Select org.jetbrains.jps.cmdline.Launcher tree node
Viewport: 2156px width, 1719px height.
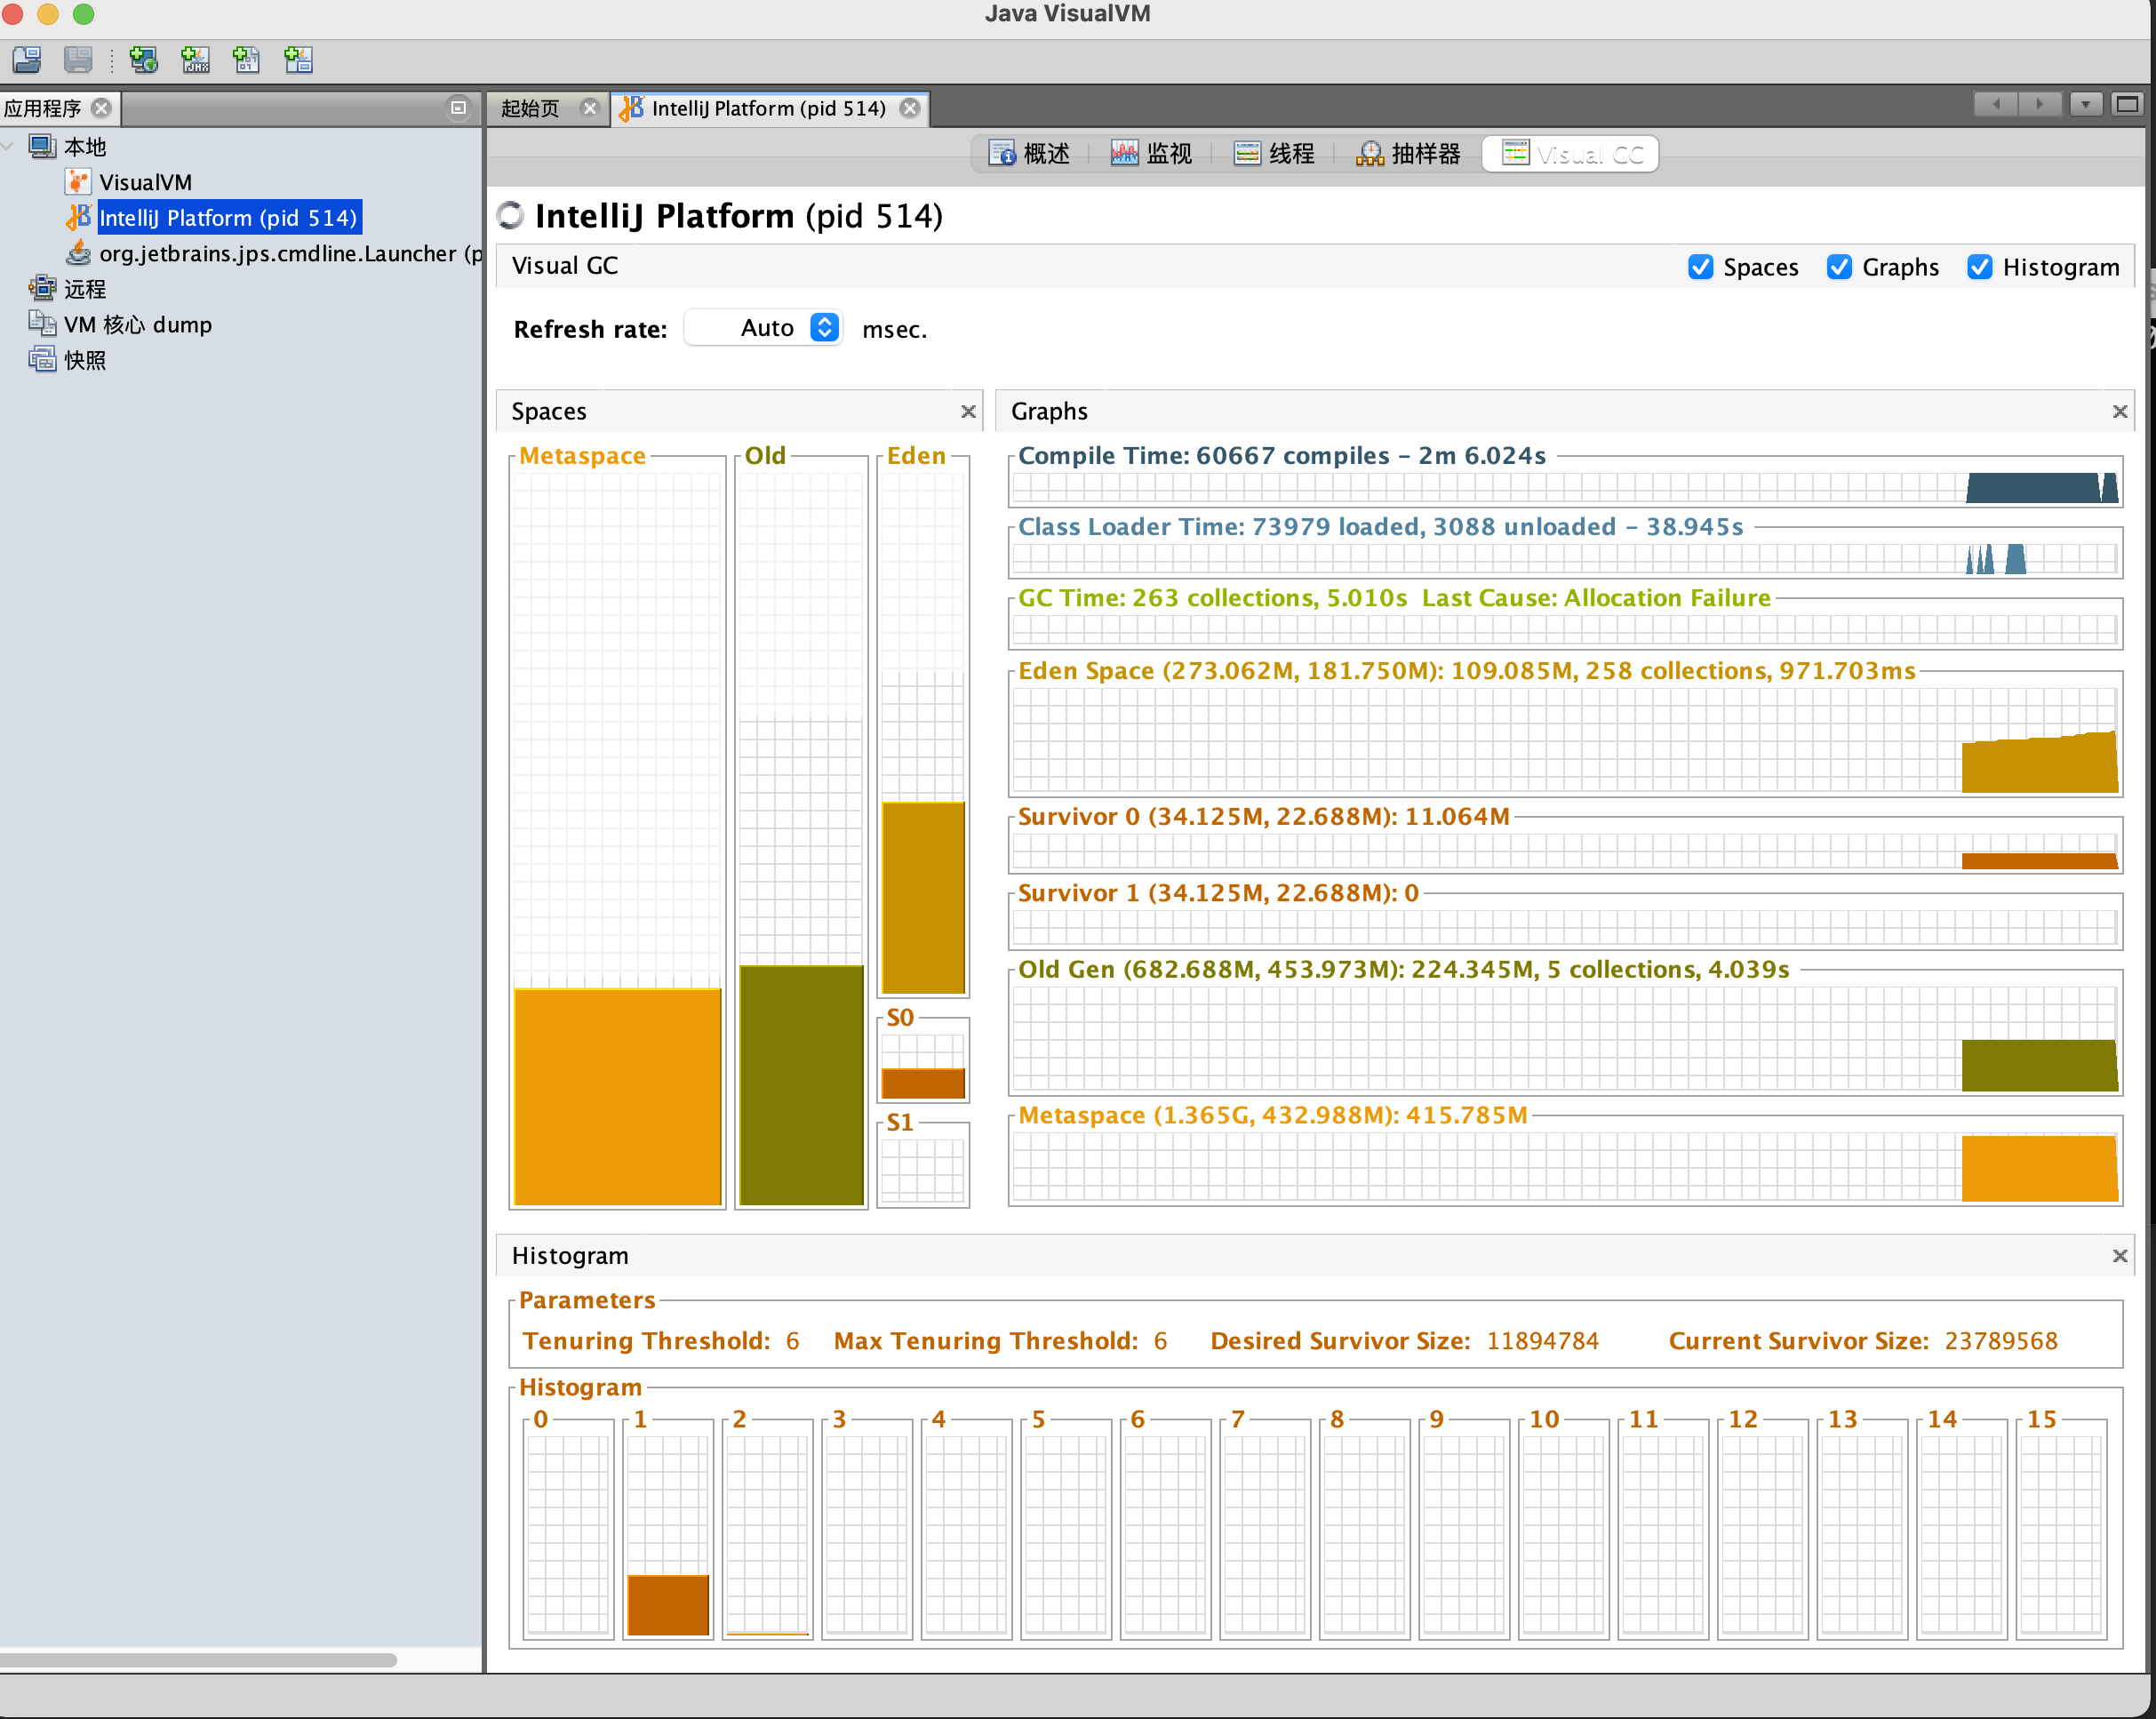290,253
